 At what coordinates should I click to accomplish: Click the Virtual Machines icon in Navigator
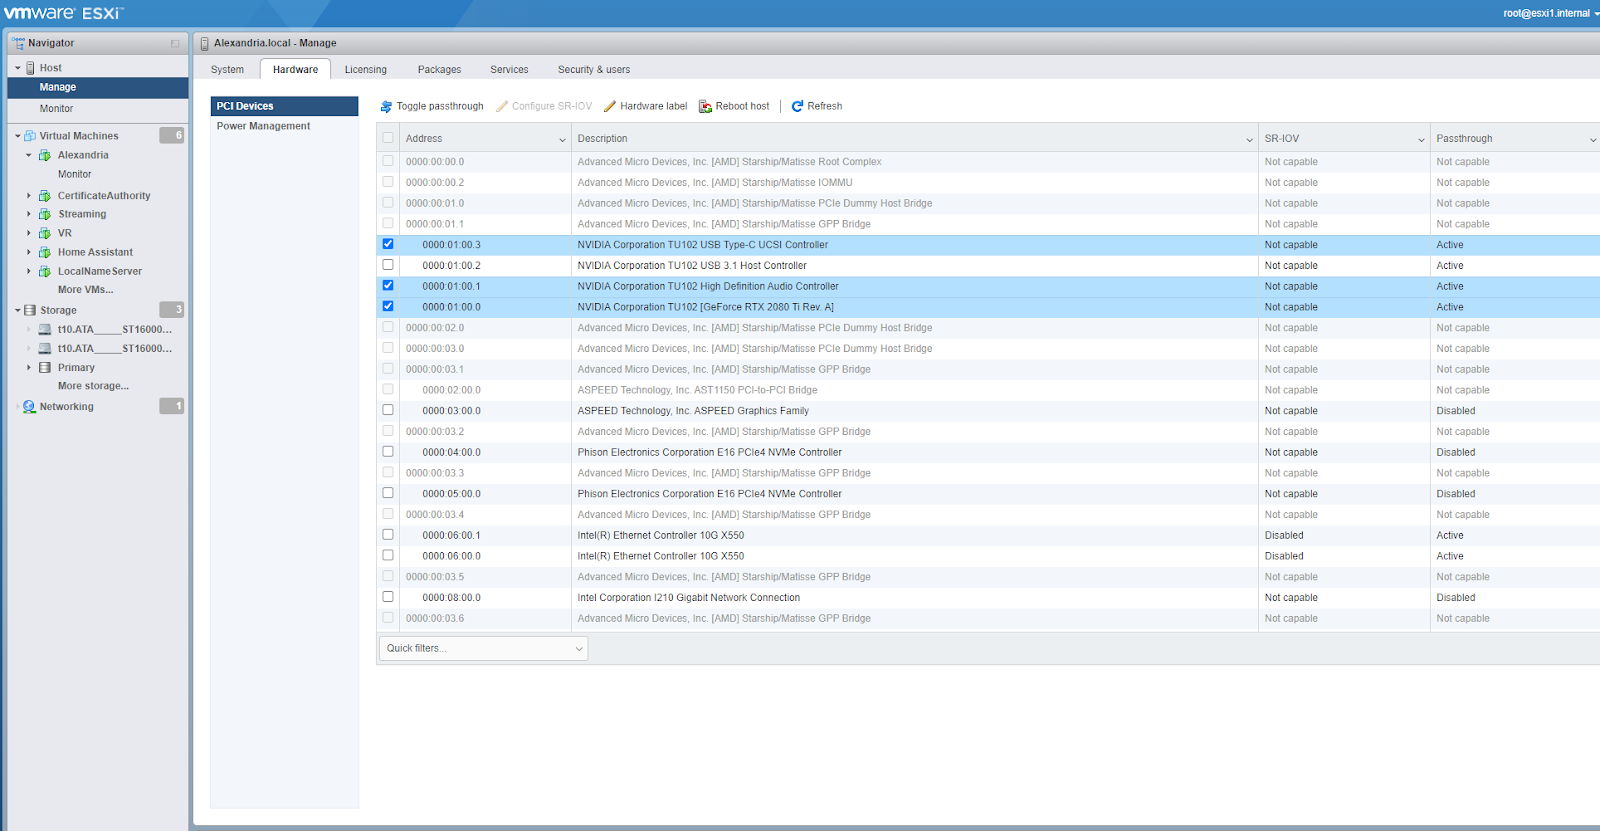click(30, 136)
